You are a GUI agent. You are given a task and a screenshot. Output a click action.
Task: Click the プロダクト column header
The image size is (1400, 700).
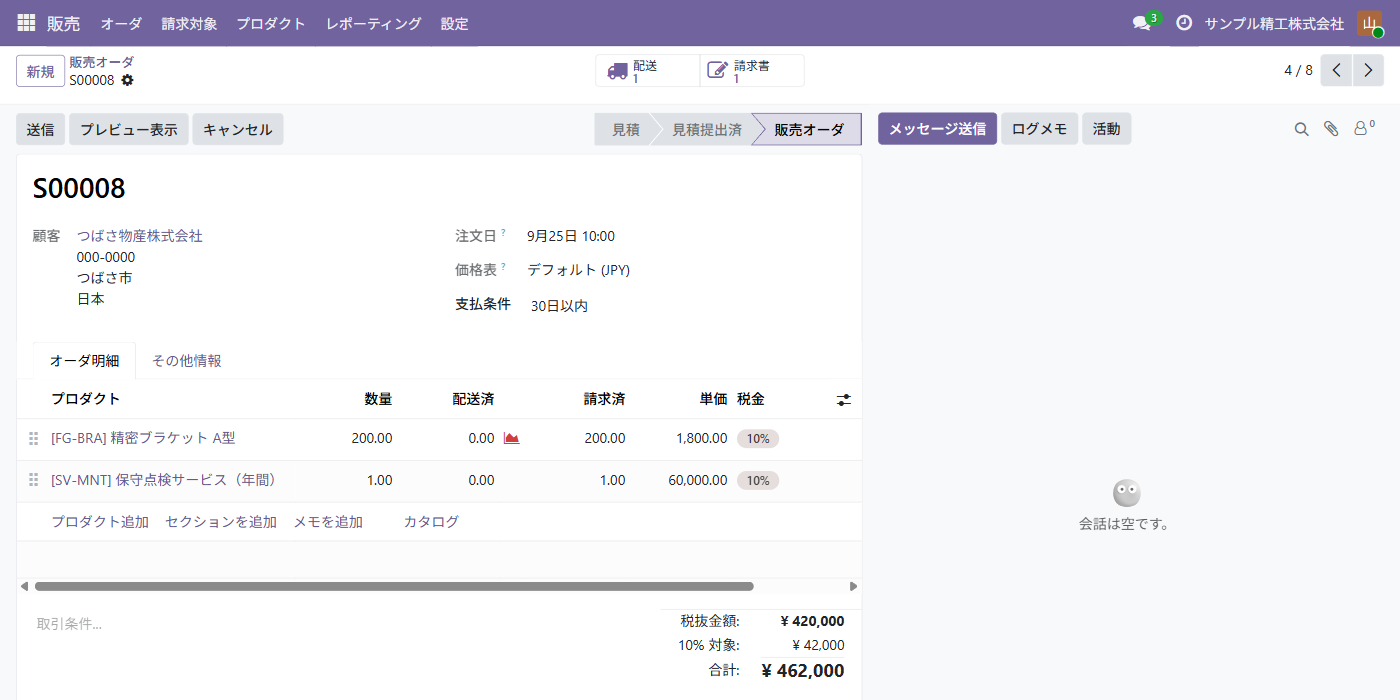coord(85,399)
